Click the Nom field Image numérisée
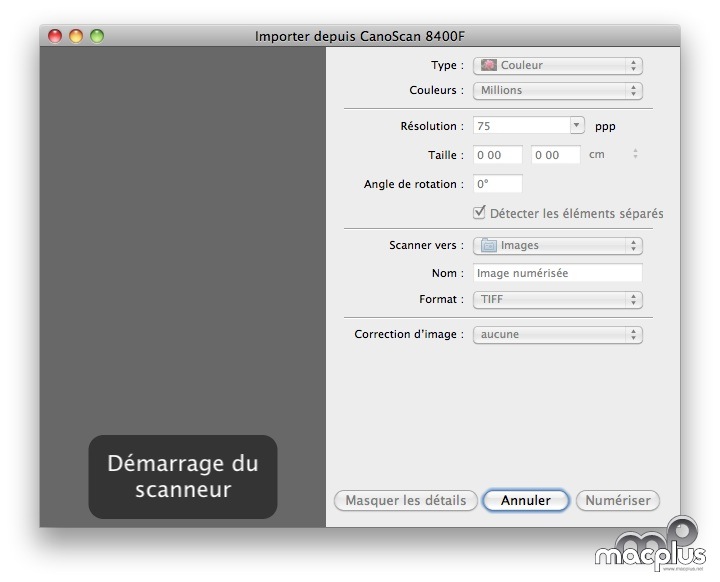Image resolution: width=720 pixels, height=582 pixels. pos(557,273)
